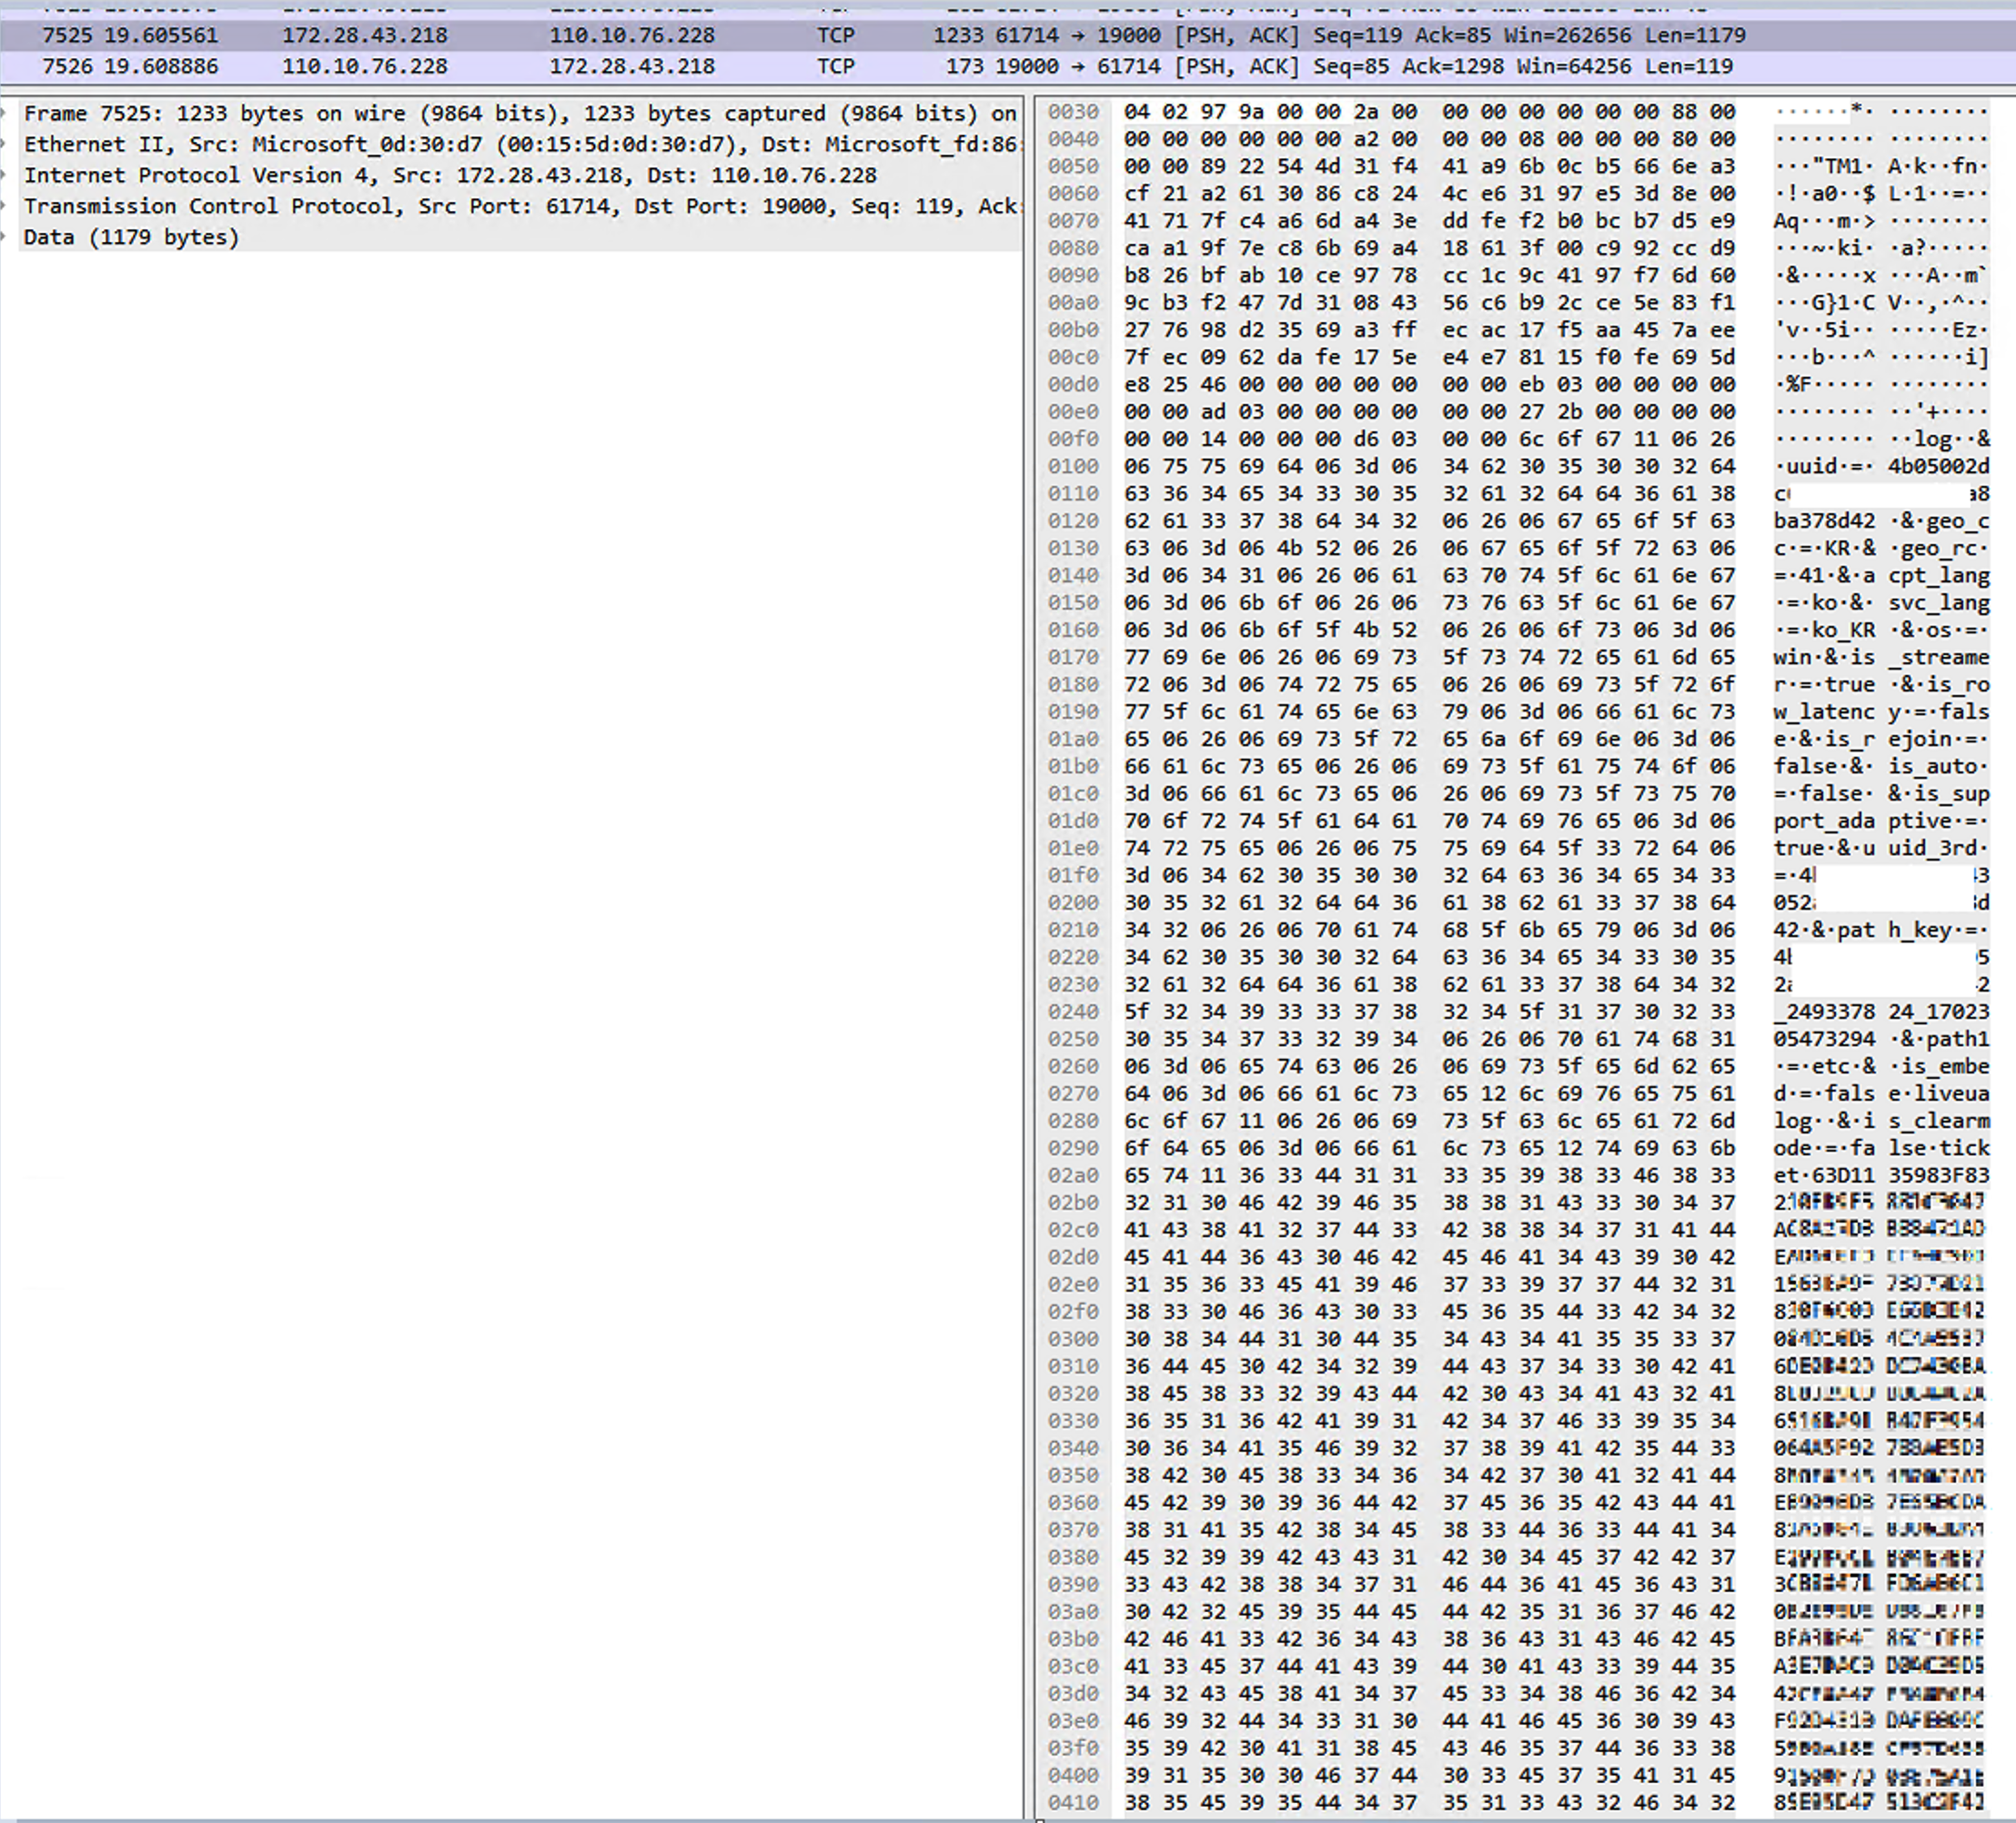
Task: Expand the Ethernet II disclosure arrow
Action: pyautogui.click(x=5, y=144)
